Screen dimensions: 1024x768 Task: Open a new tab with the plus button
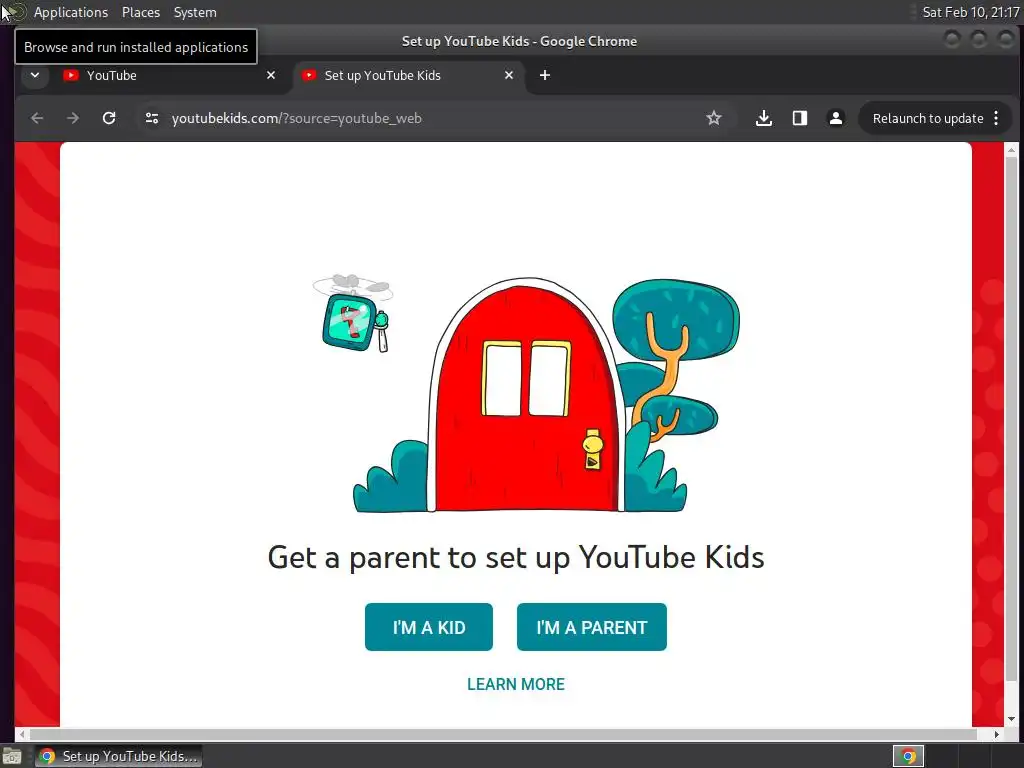(x=545, y=75)
